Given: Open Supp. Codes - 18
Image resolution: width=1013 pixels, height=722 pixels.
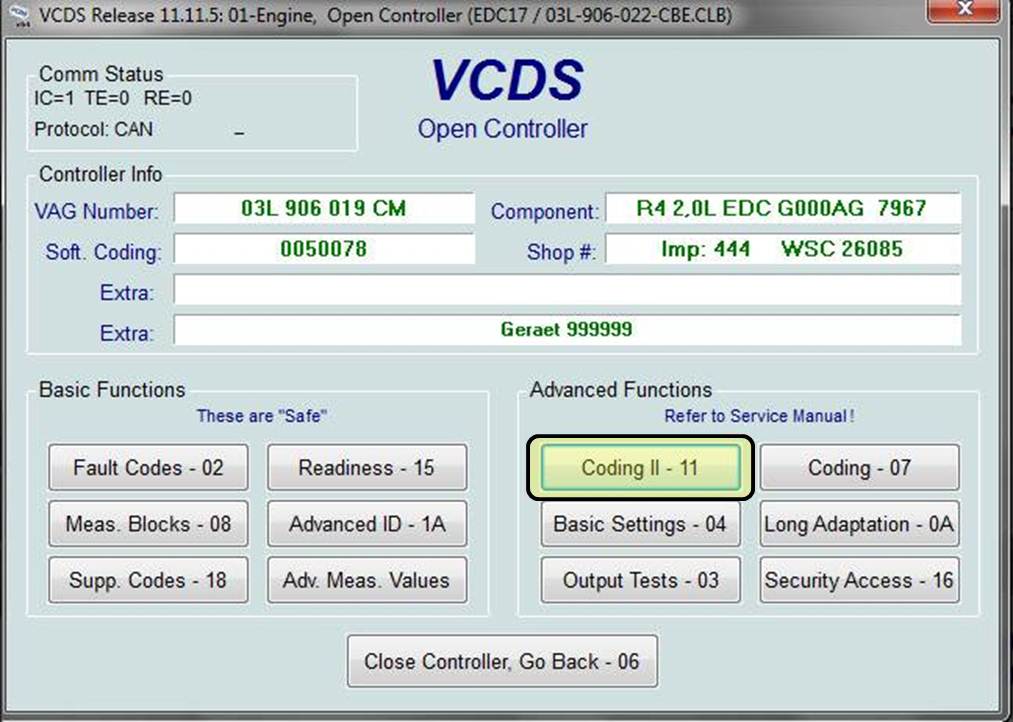Looking at the screenshot, I should click(148, 580).
